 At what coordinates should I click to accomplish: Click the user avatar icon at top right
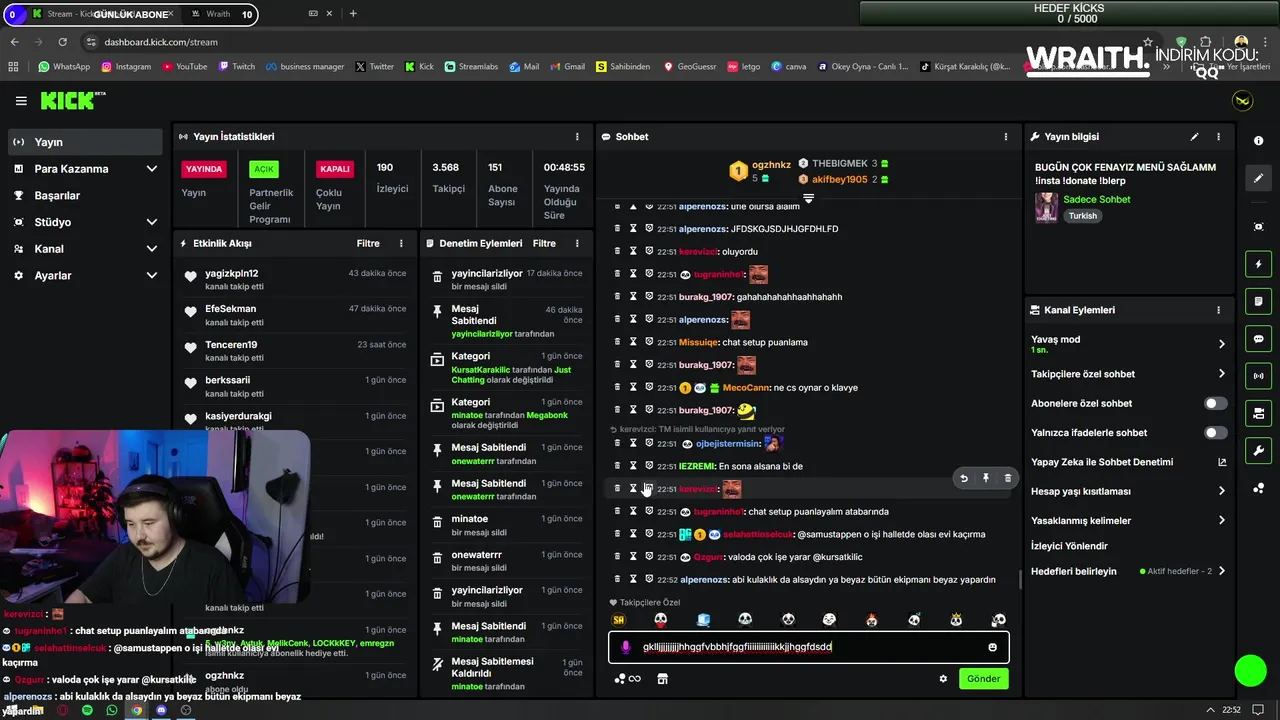1242,101
